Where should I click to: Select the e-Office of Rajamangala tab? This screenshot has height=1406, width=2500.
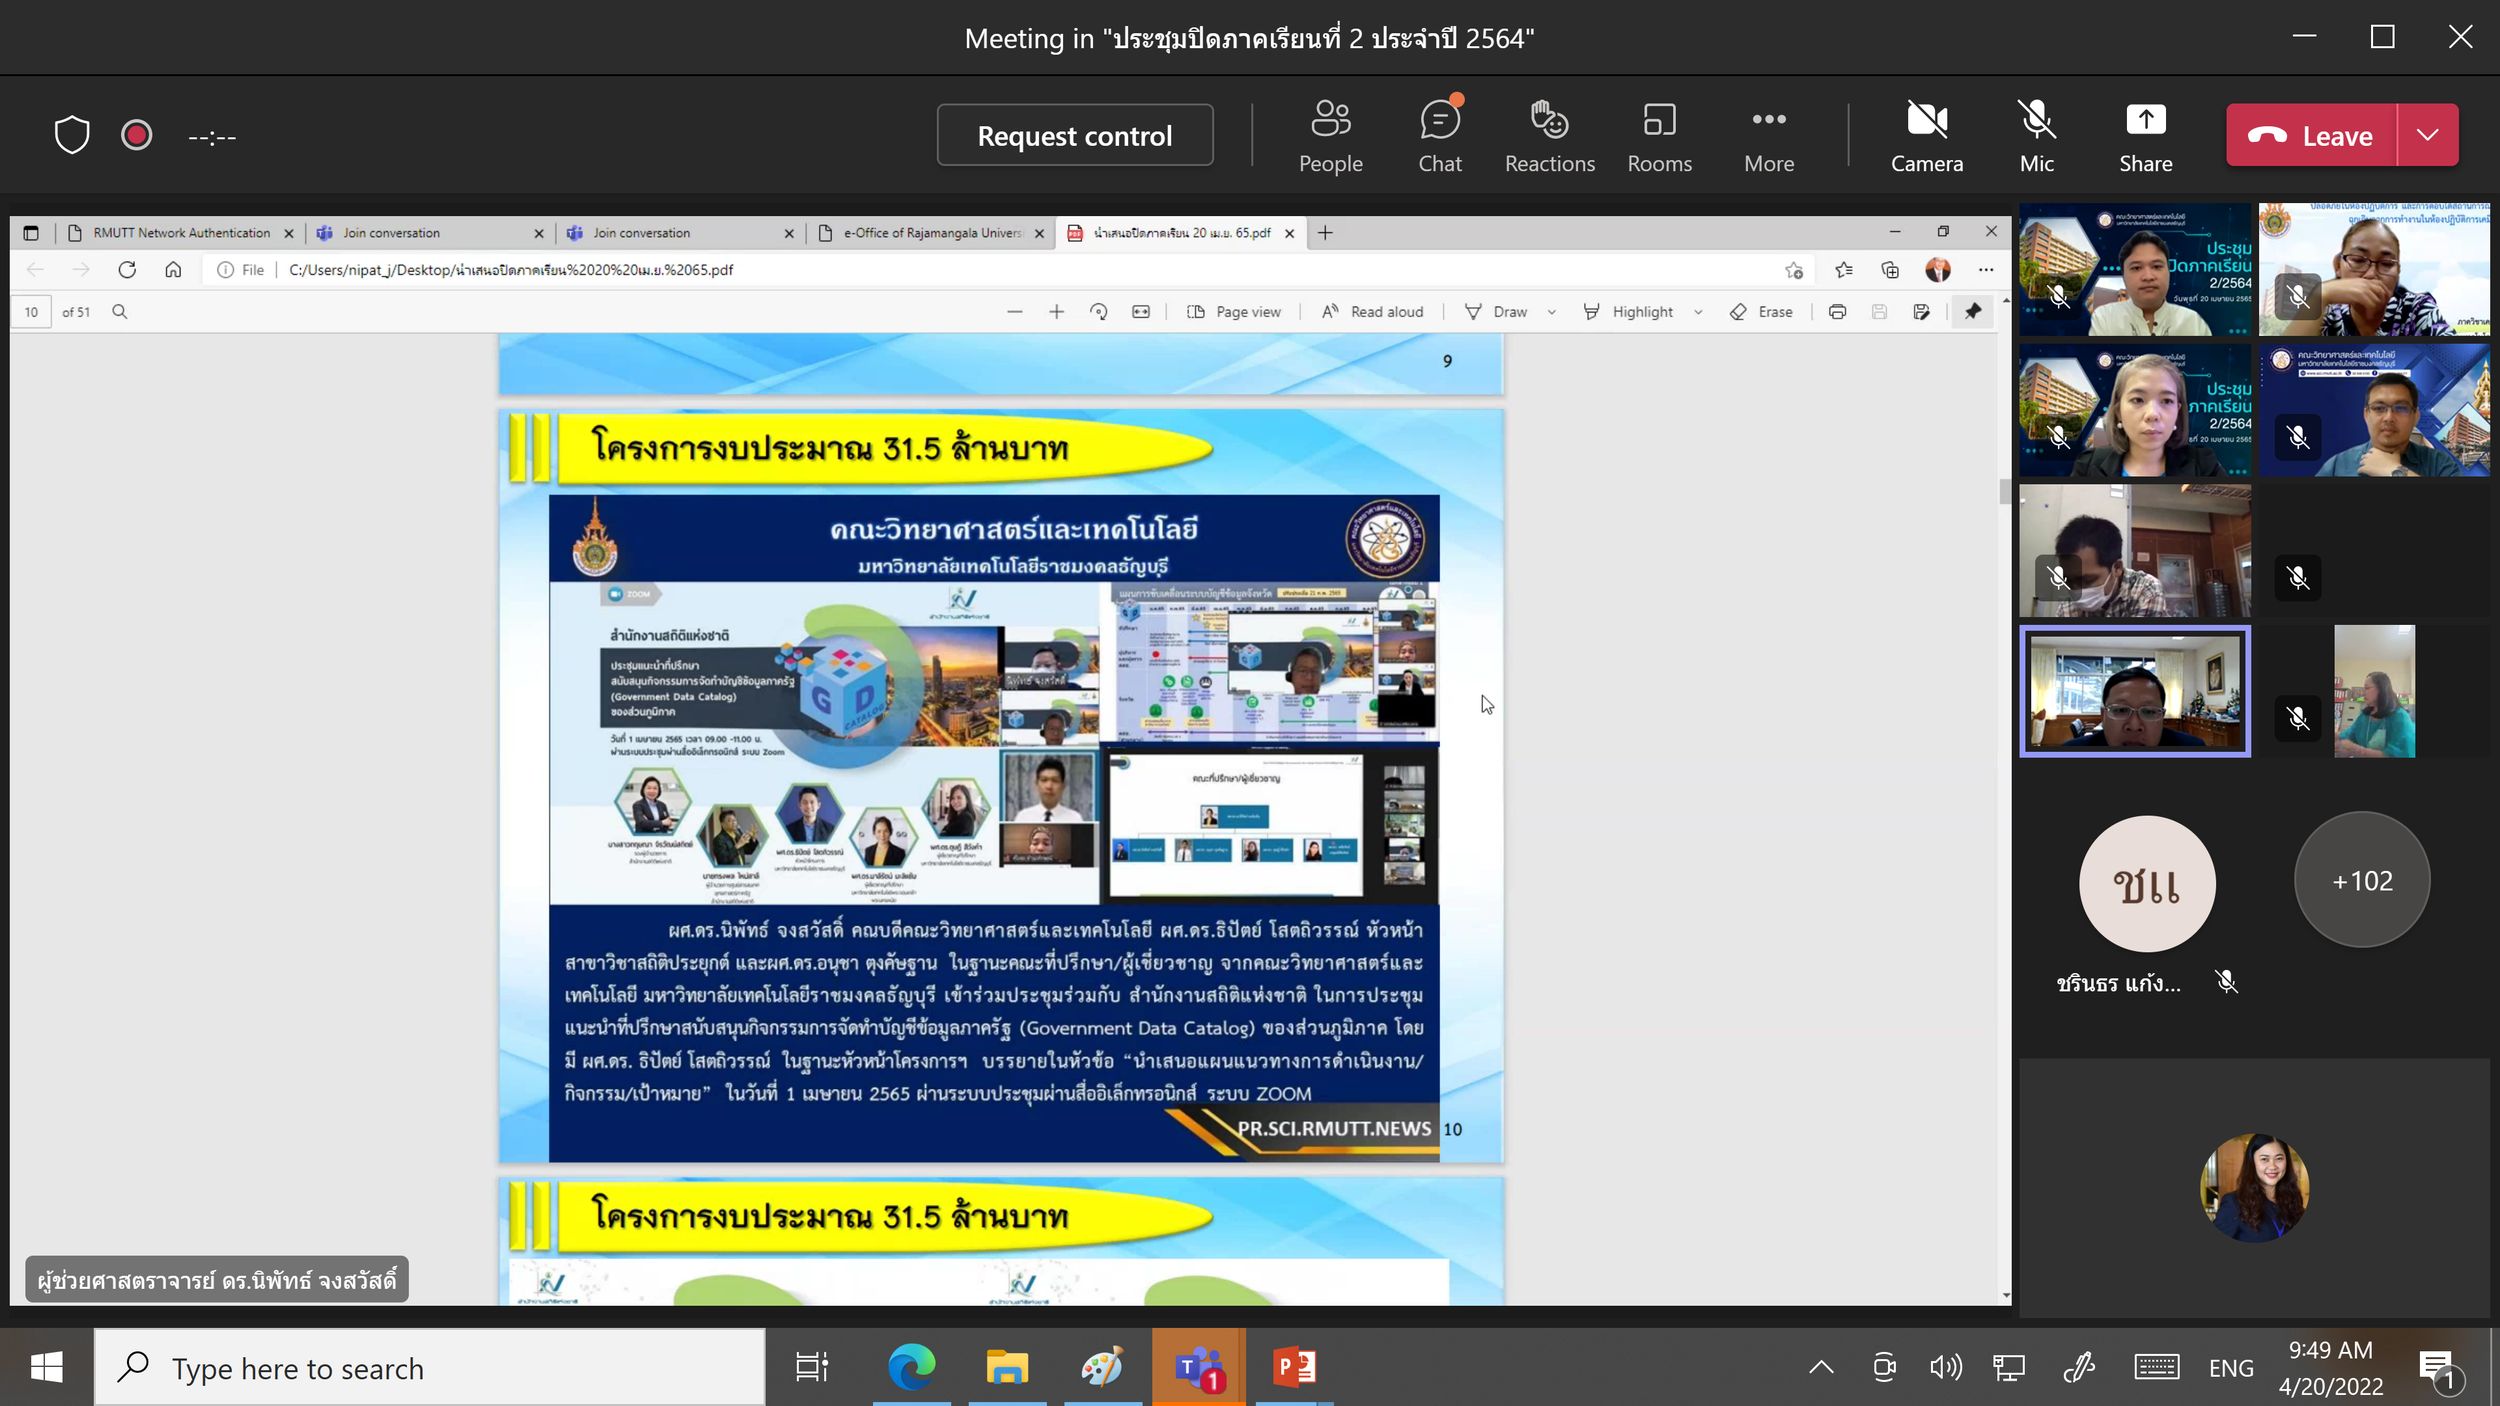(x=930, y=233)
